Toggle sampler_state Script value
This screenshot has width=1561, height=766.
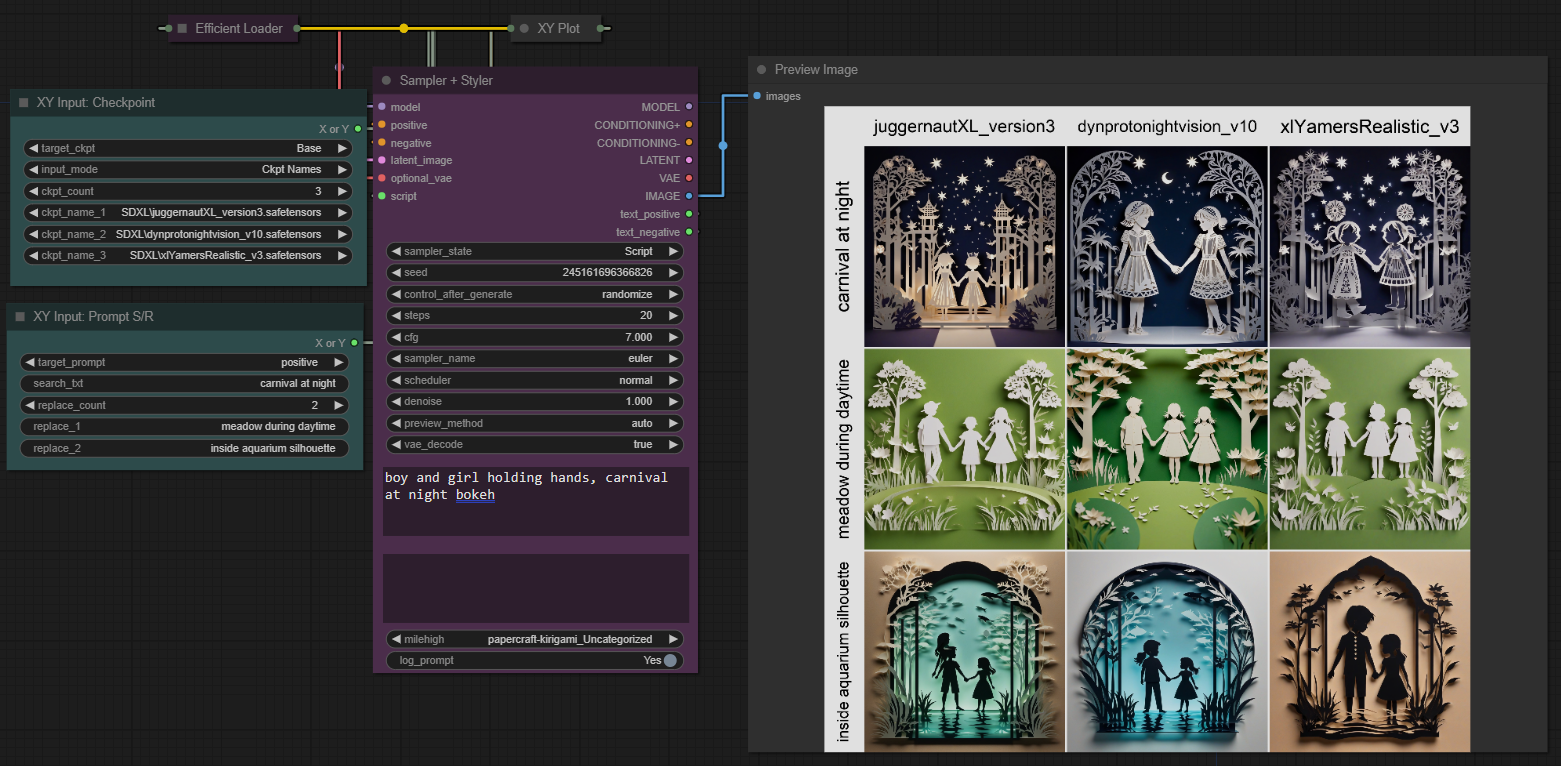[535, 252]
